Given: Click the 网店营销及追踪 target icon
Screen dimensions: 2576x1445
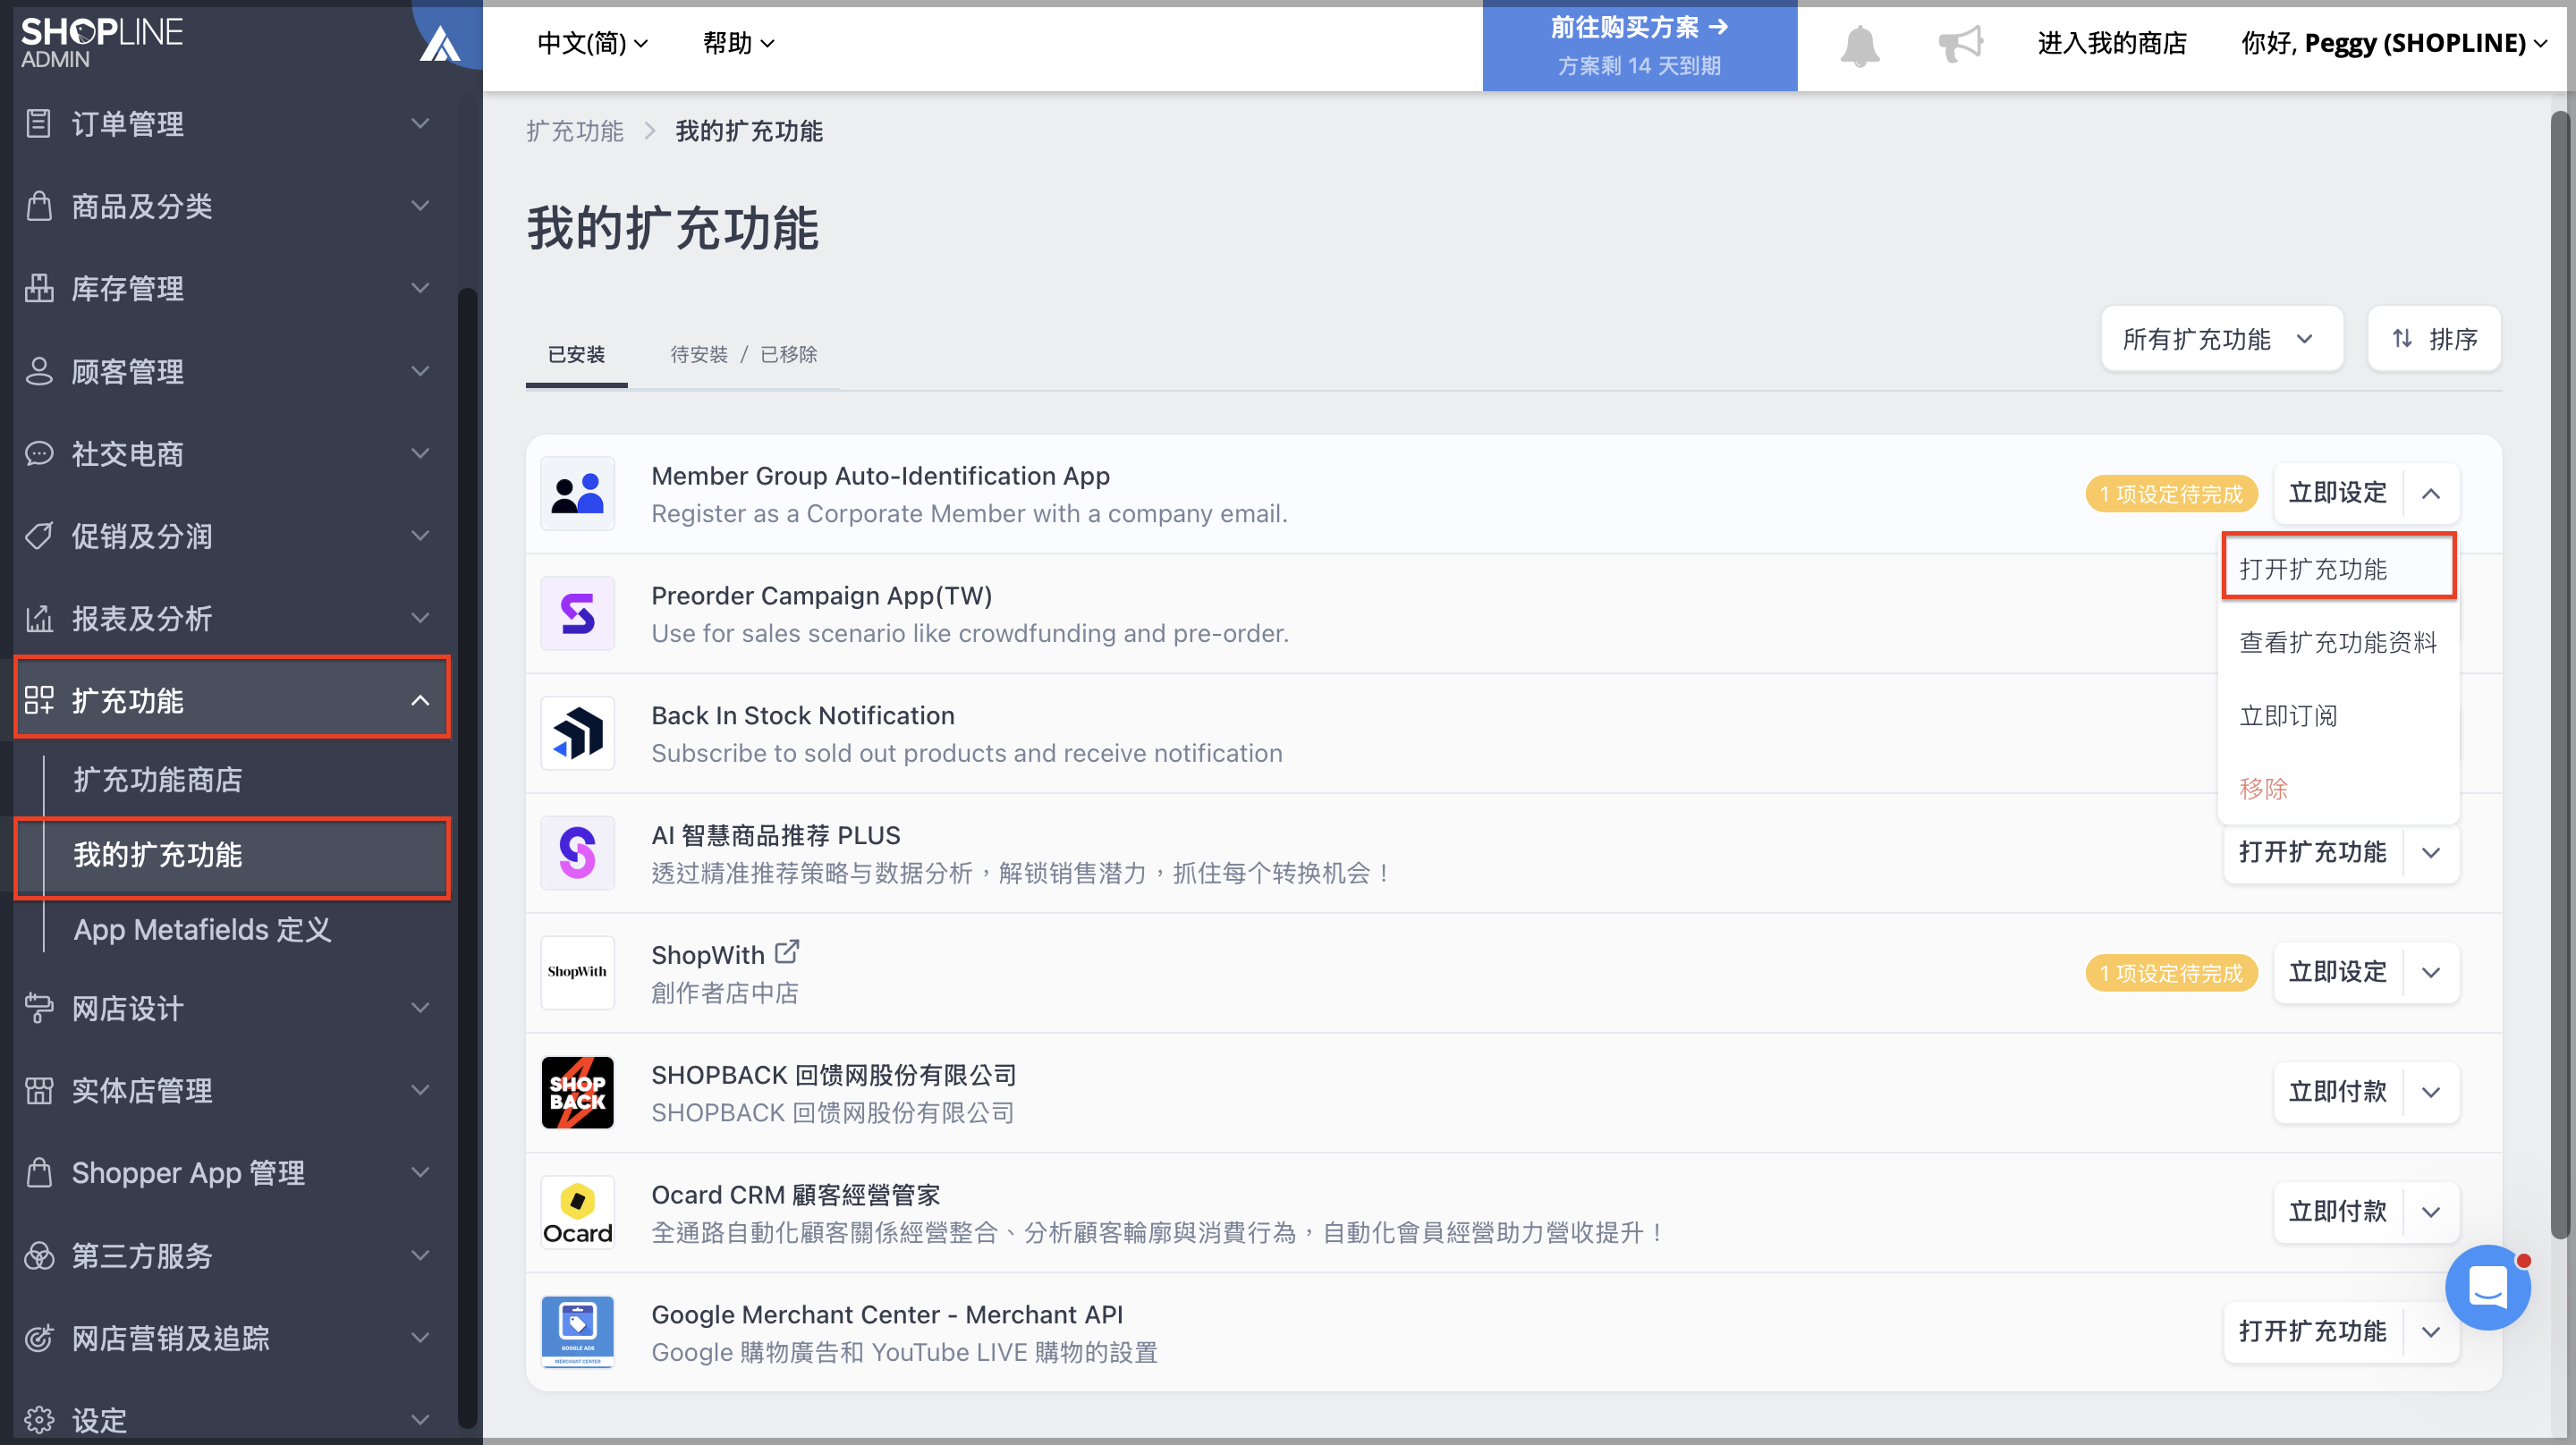Looking at the screenshot, I should (38, 1337).
